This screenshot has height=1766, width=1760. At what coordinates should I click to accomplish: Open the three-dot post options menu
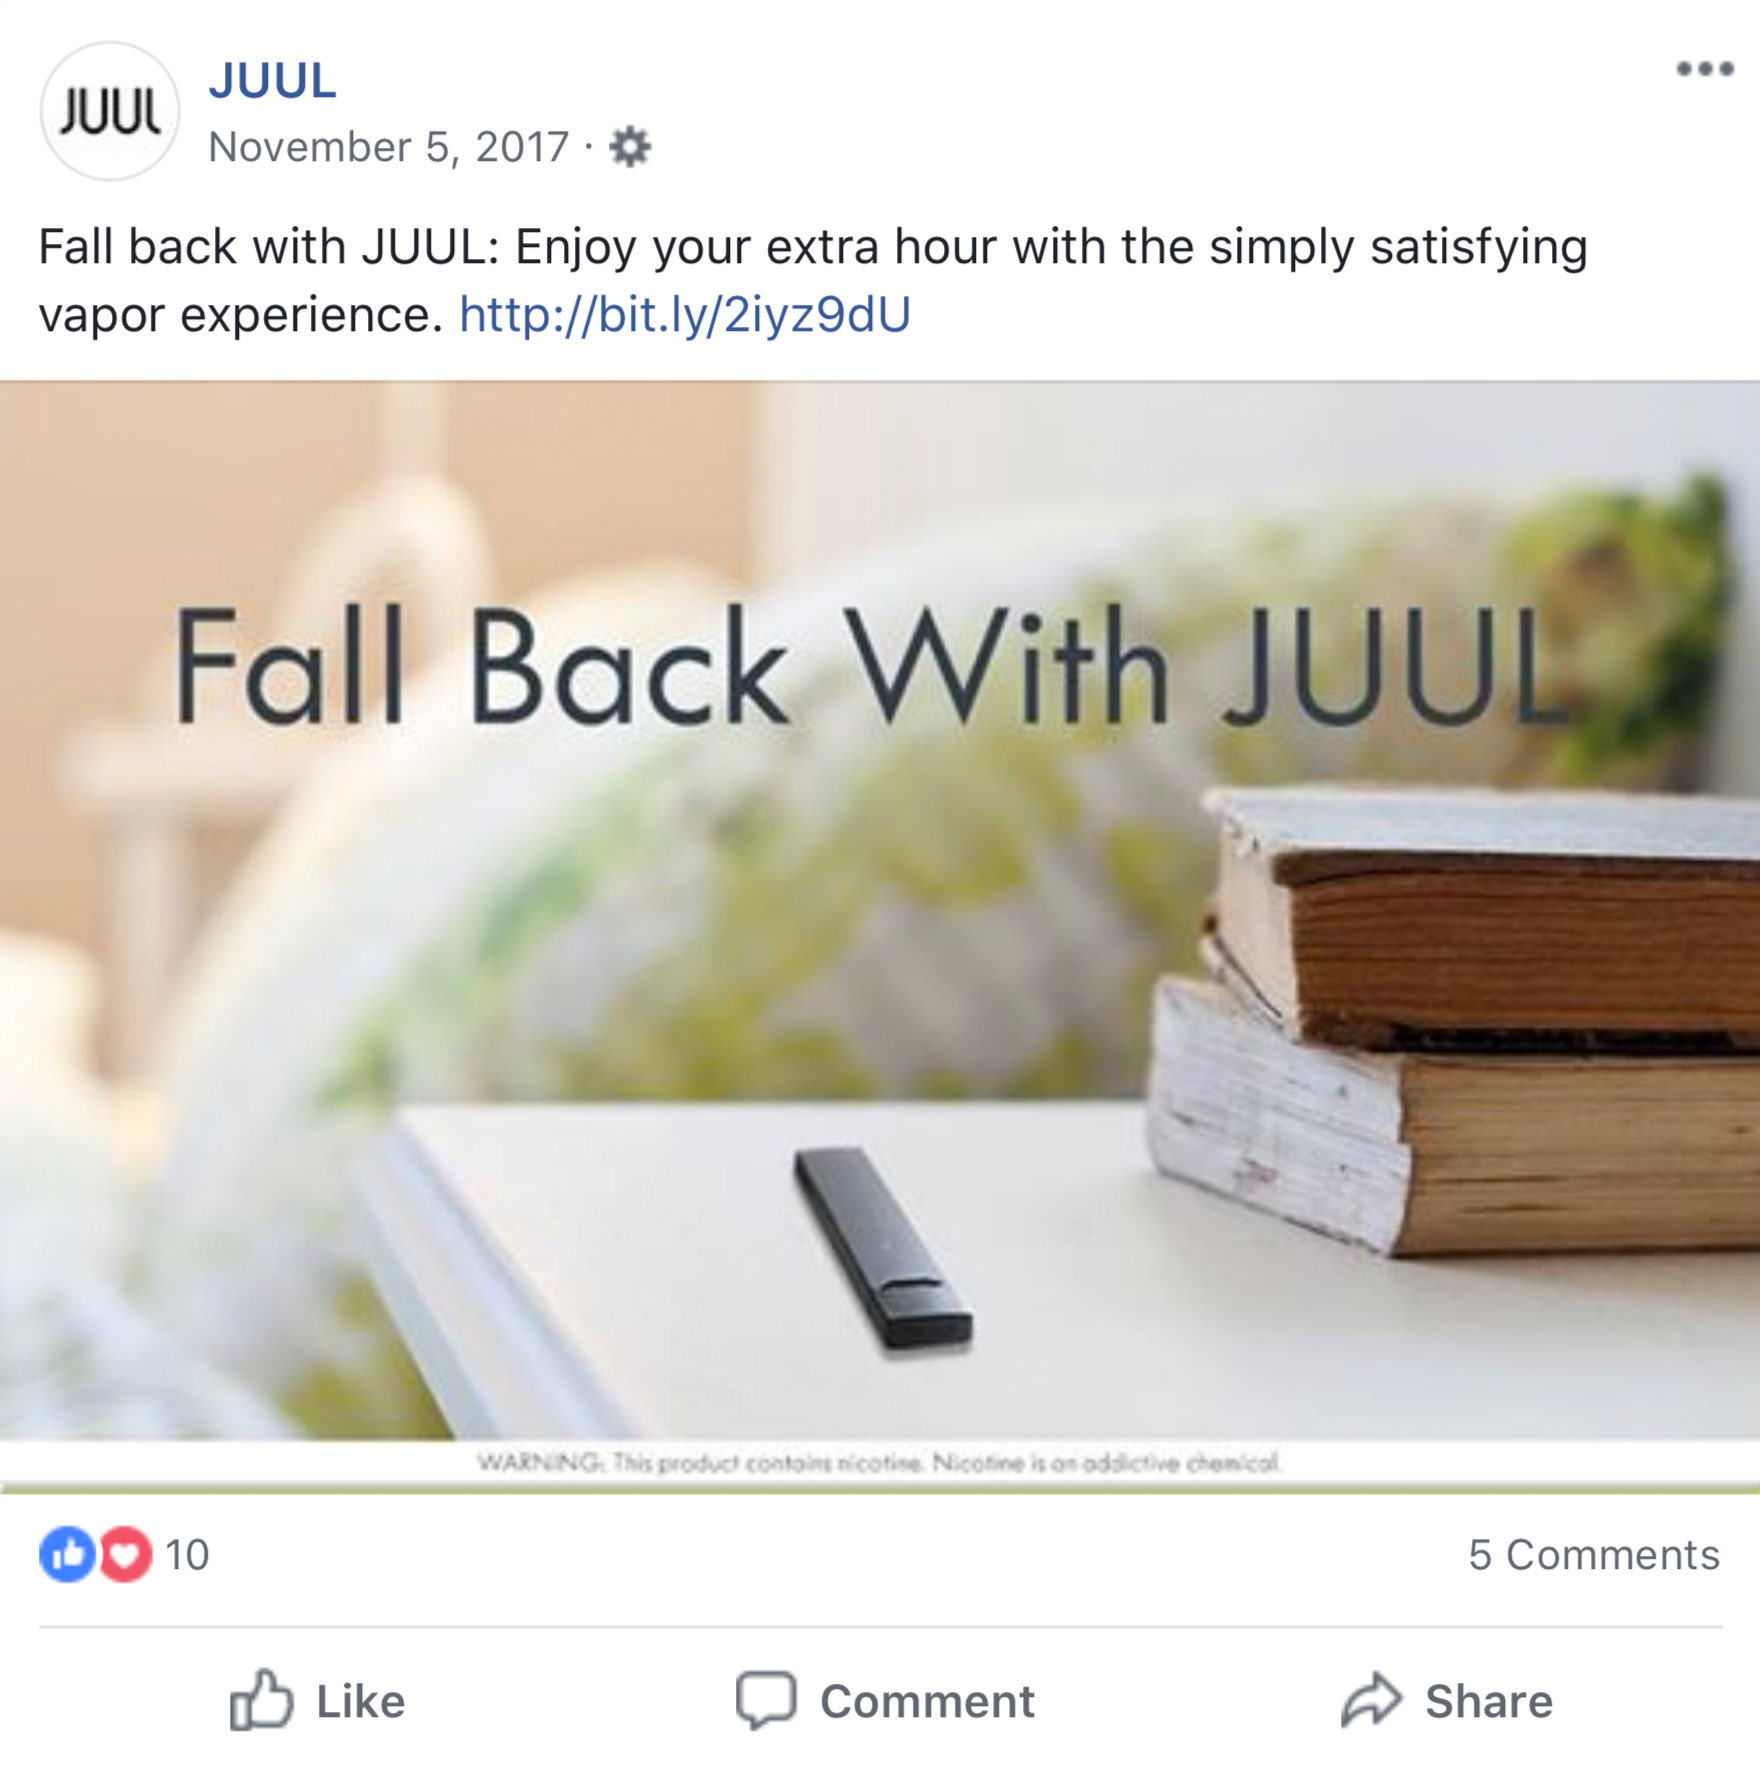pyautogui.click(x=1704, y=69)
